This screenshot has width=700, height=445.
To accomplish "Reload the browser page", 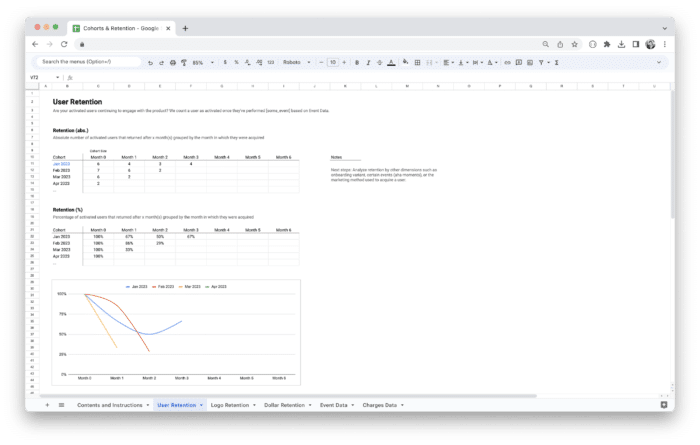I will point(64,44).
